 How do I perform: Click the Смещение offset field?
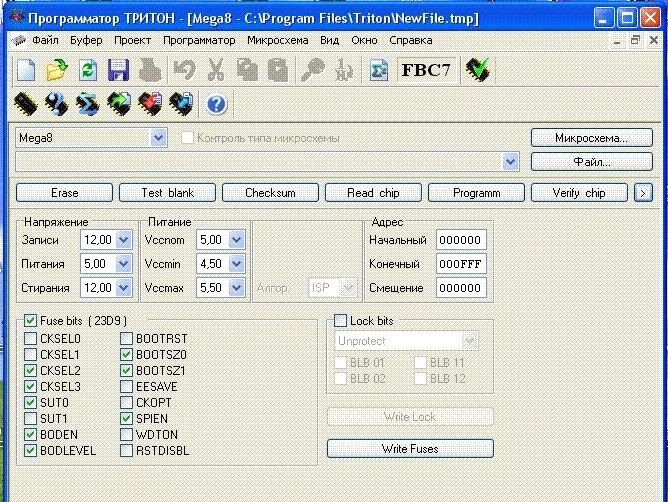[x=461, y=288]
